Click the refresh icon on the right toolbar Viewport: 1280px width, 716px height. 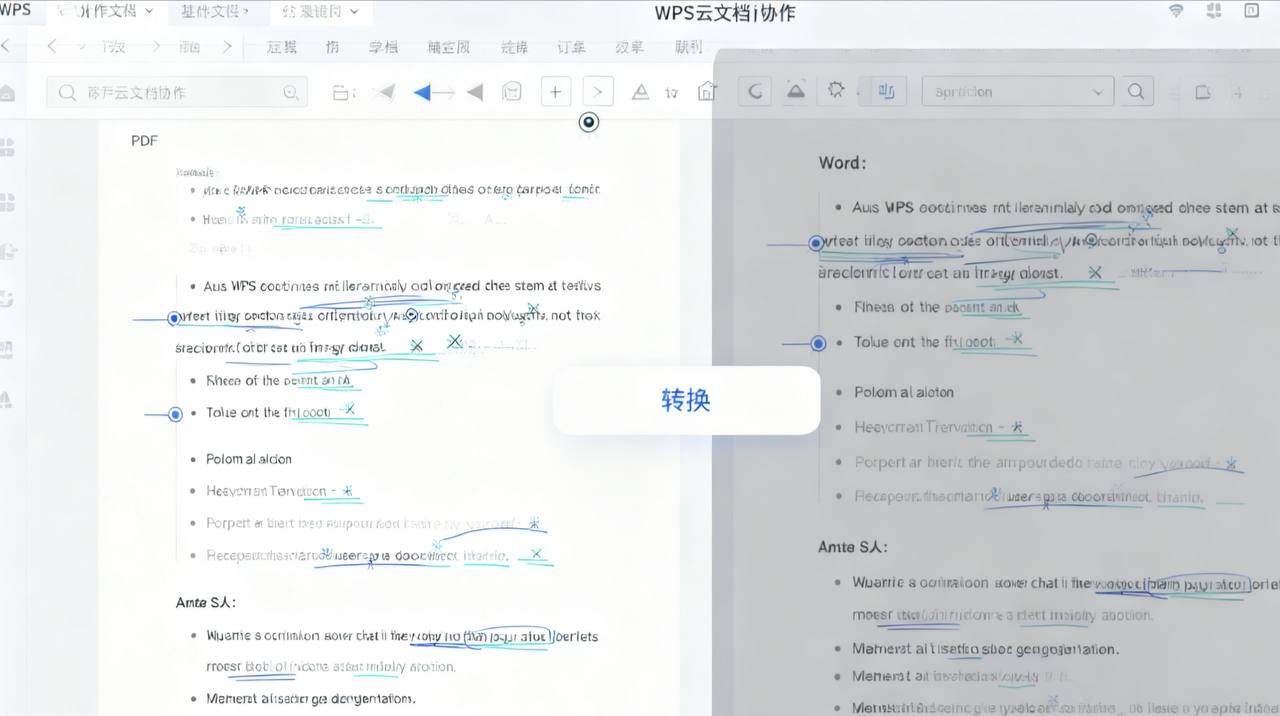(x=755, y=90)
